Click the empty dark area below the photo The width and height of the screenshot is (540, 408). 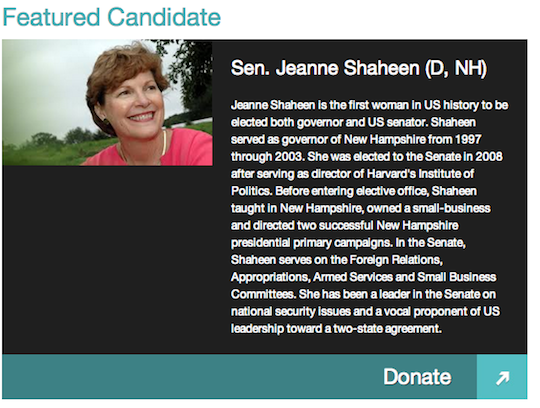107,258
